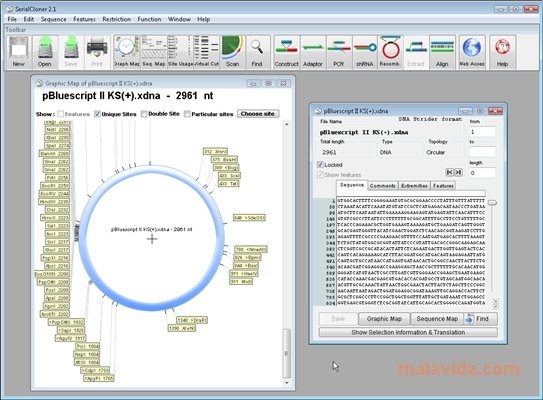Uncheck the Locked checkbox
The width and height of the screenshot is (543, 400).
pos(320,165)
